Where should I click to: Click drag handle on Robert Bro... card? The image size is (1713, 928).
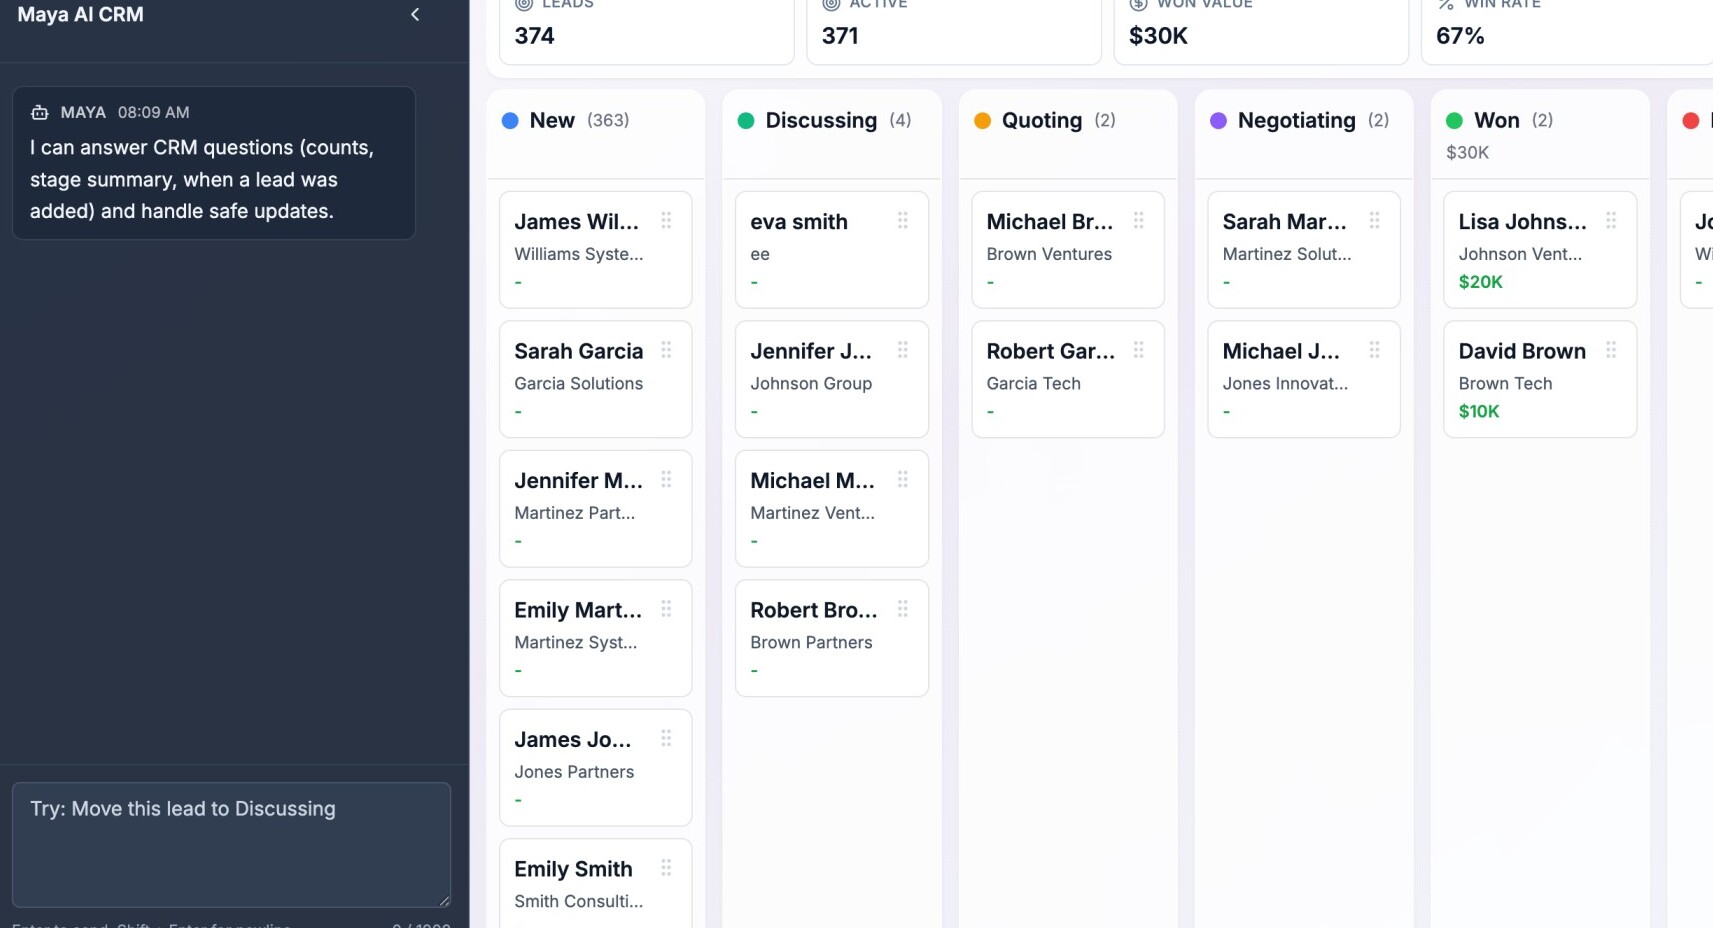point(902,609)
